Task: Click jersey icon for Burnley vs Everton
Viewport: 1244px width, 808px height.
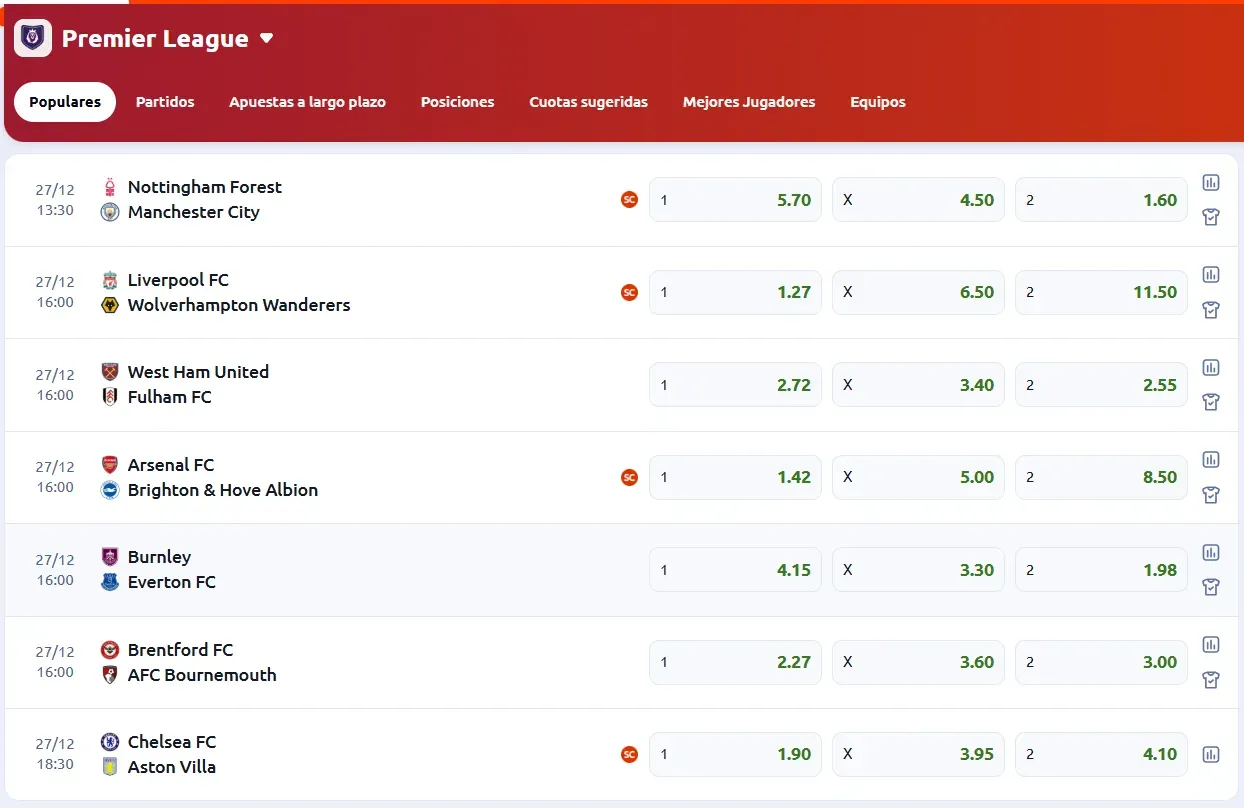Action: click(1211, 587)
